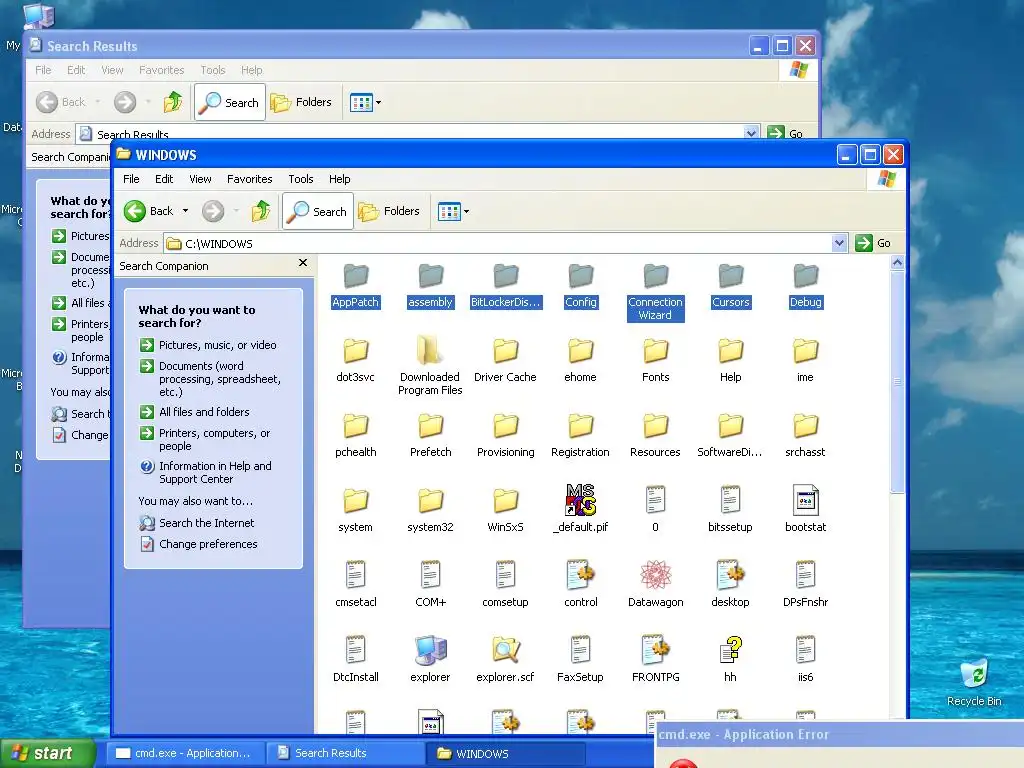Image resolution: width=1024 pixels, height=768 pixels.
Task: Open the Recycle Bin desktop icon
Action: pos(974,682)
